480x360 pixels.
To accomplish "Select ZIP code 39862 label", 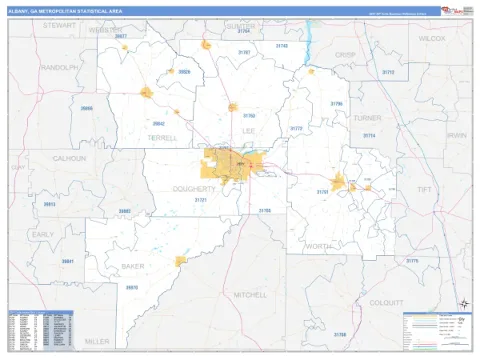I will [125, 211].
